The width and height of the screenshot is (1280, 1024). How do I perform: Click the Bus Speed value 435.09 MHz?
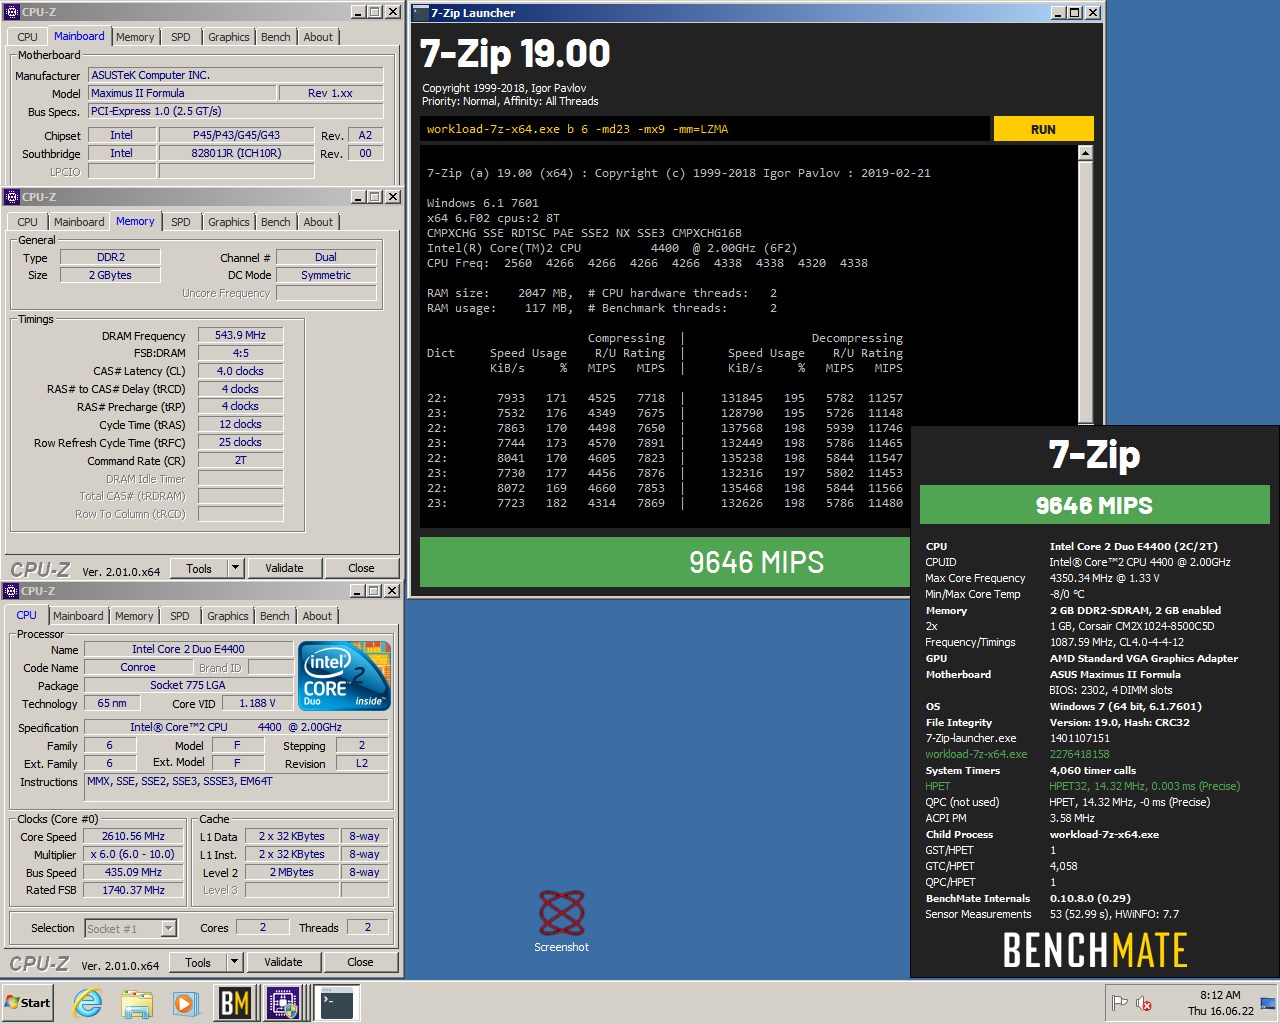(x=133, y=872)
